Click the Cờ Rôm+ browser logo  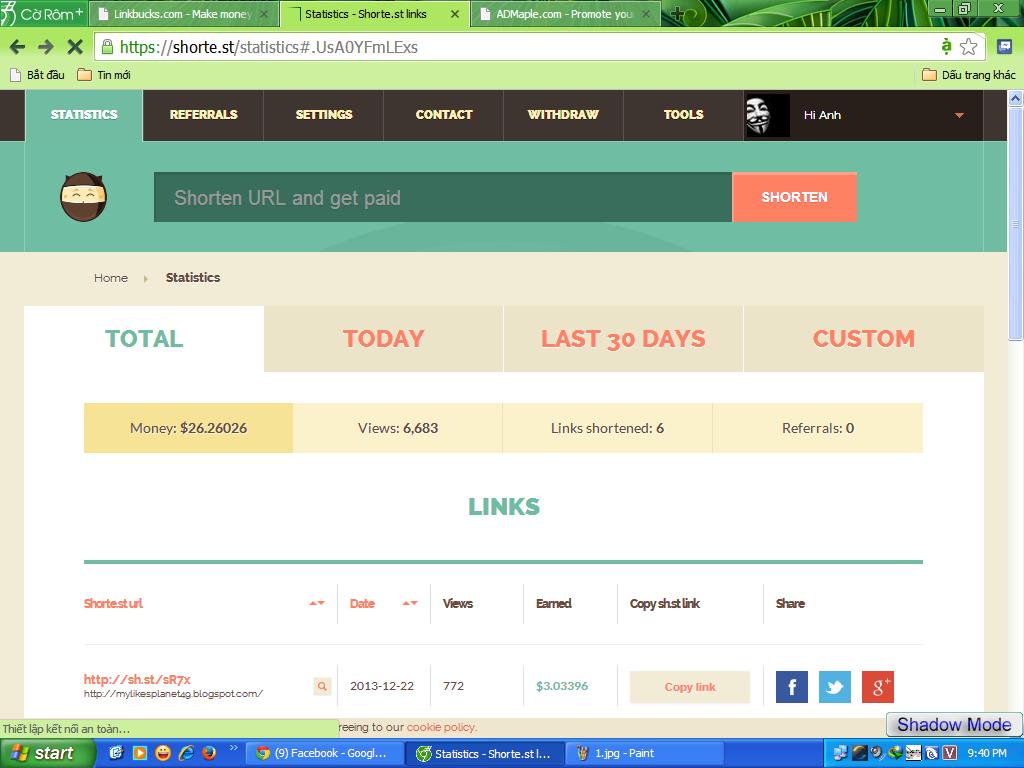[x=42, y=14]
